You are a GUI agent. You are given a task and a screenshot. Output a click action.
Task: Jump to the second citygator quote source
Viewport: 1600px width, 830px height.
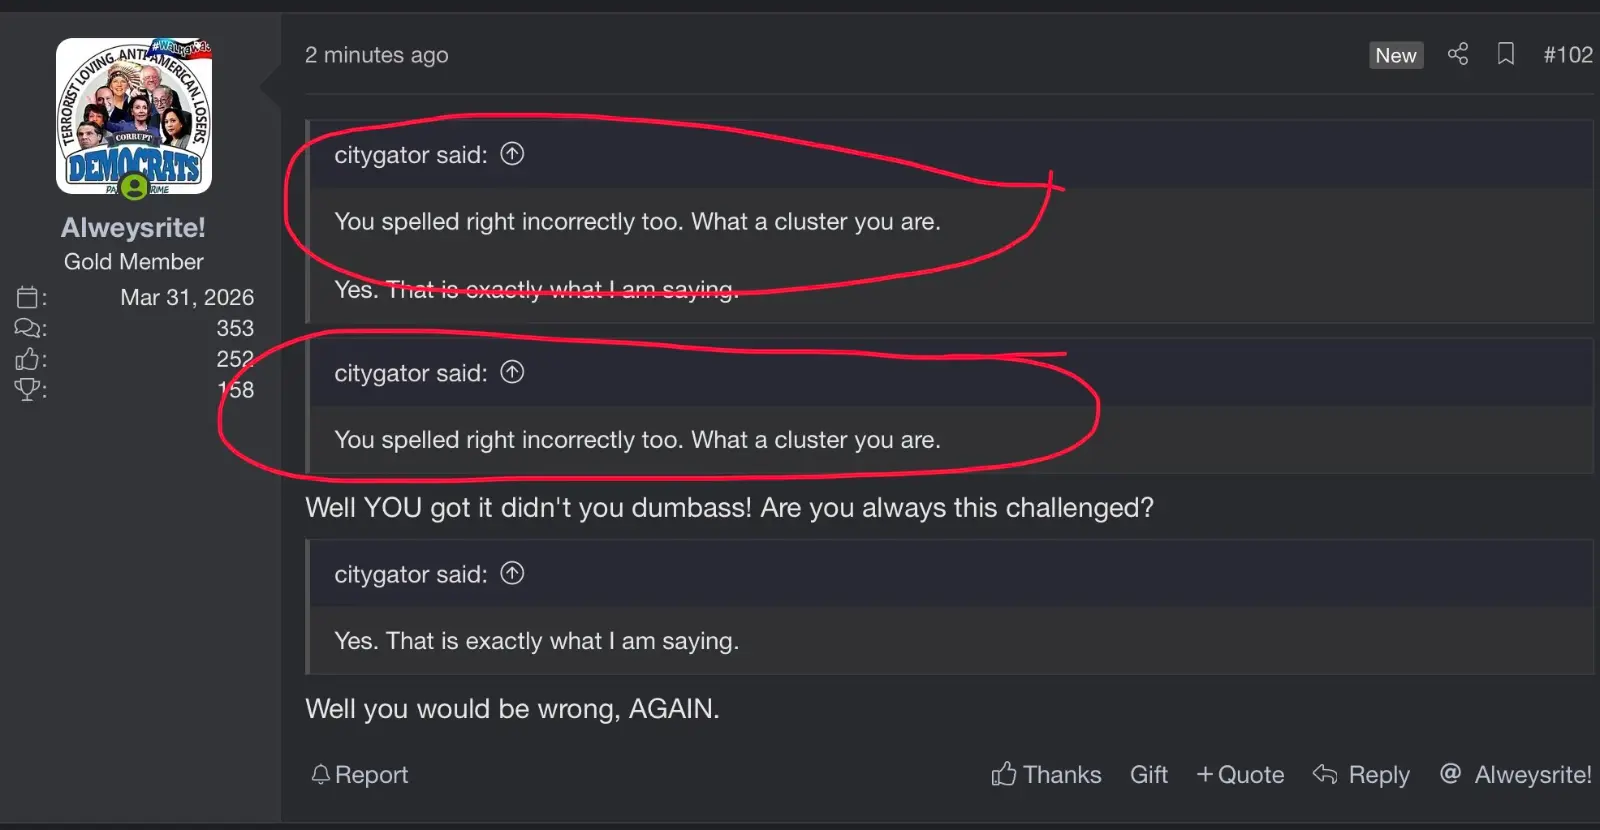(512, 373)
